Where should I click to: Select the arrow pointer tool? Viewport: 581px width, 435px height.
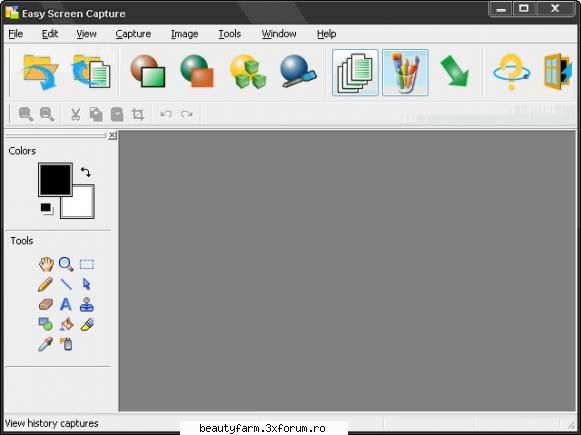coord(87,284)
